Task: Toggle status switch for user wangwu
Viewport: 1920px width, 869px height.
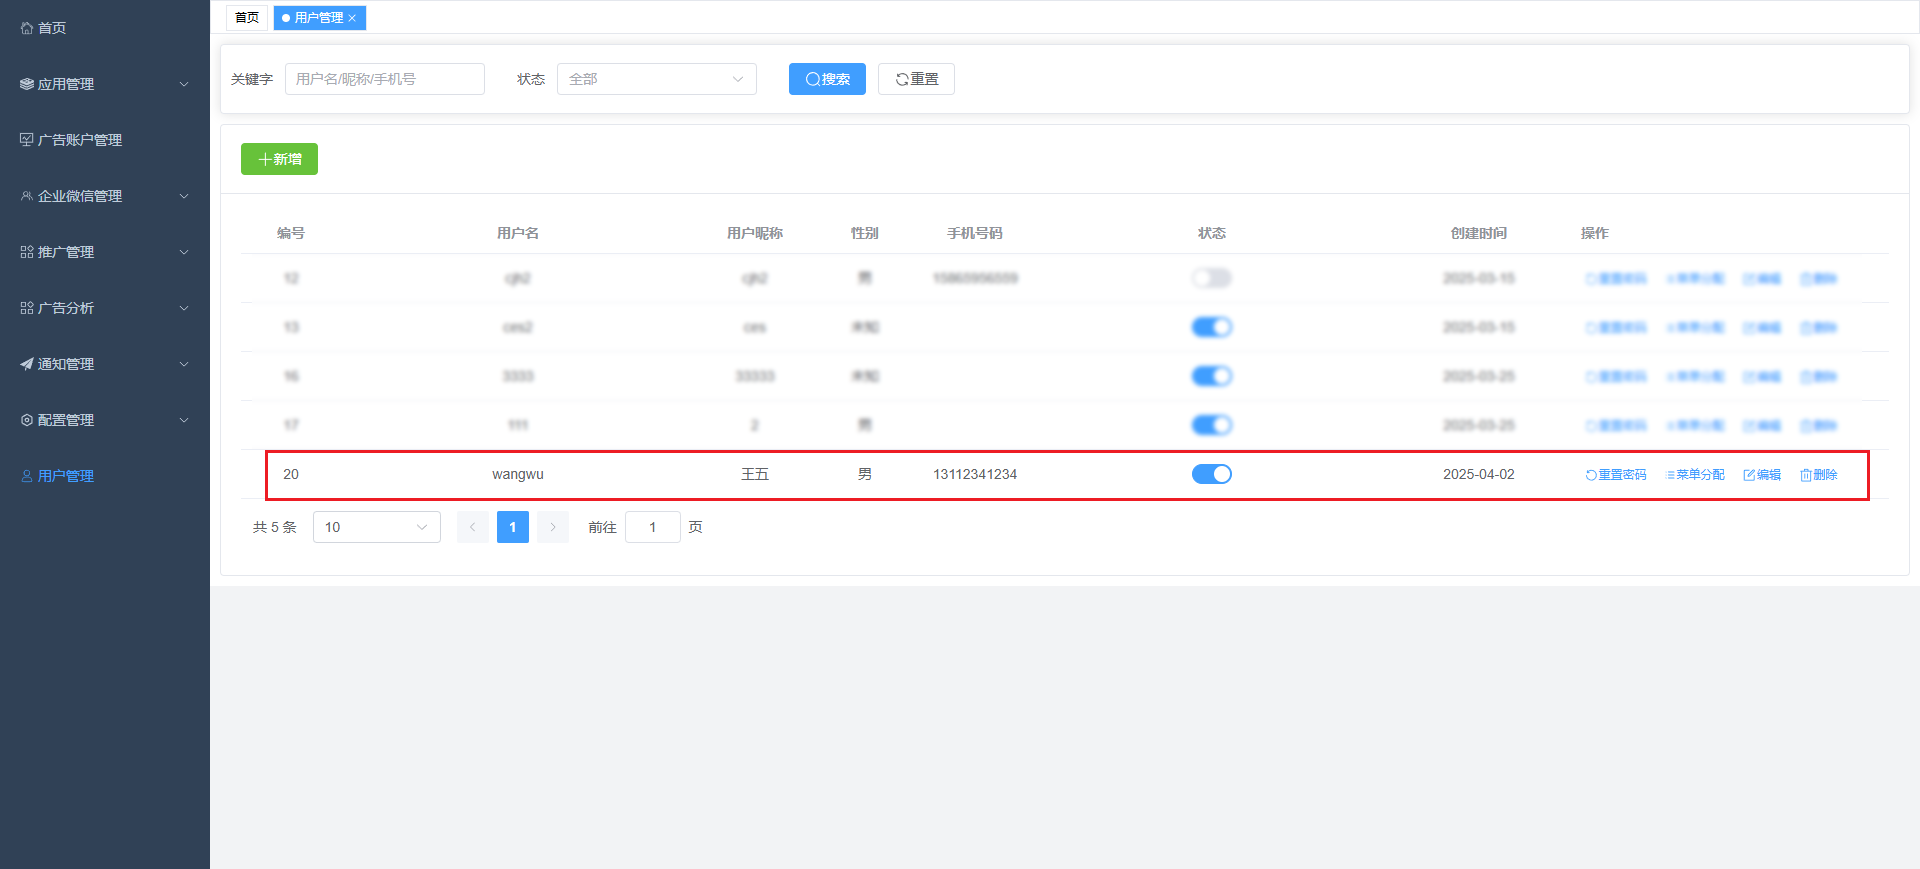Action: pos(1211,474)
